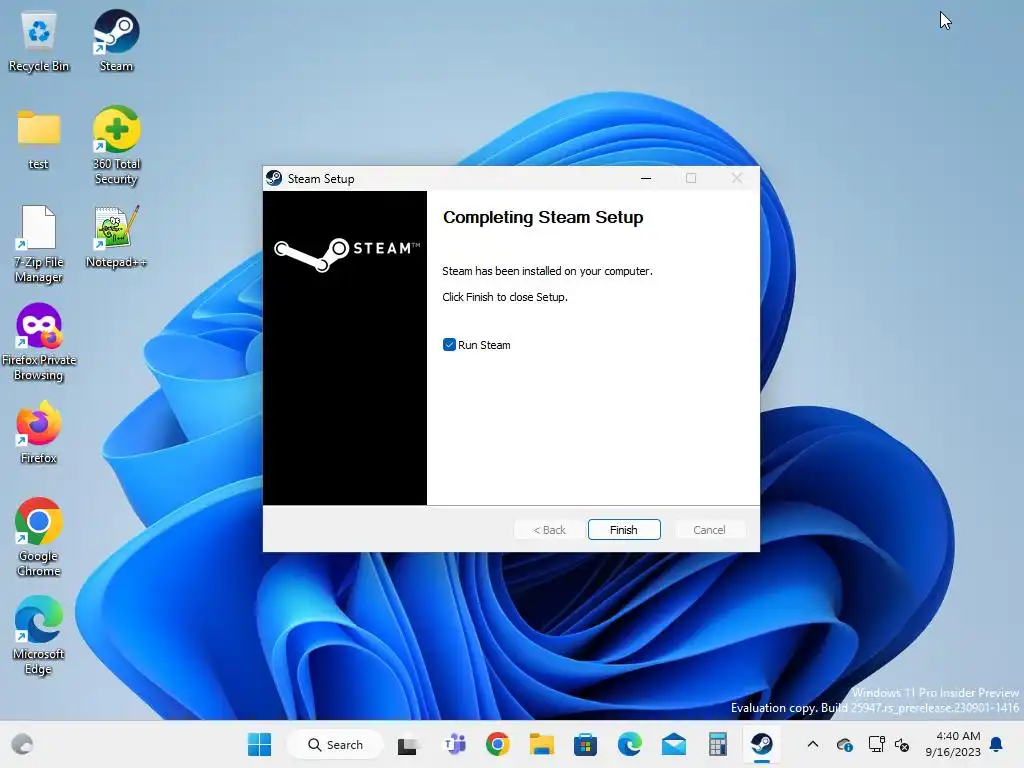1024x768 pixels.
Task: Open the notifications bell icon
Action: coord(997,744)
